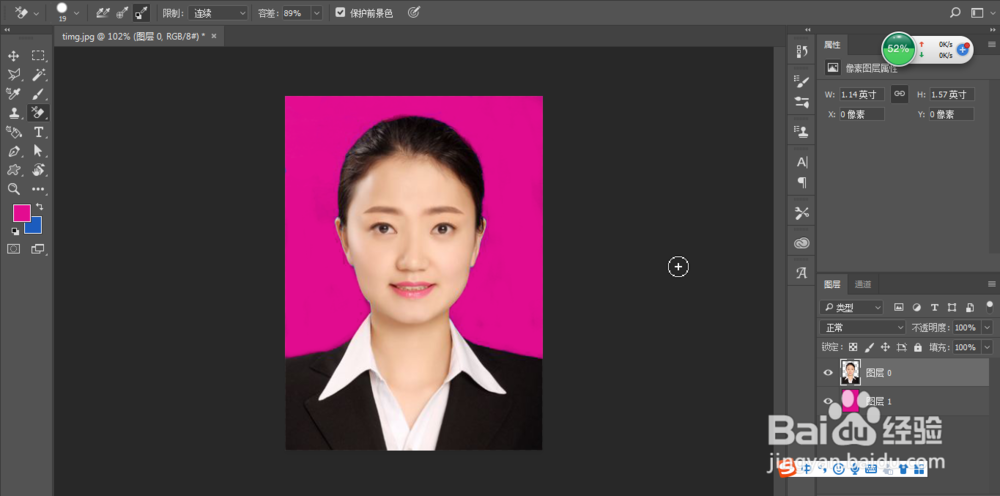The width and height of the screenshot is (1000, 496).
Task: Open the Clone Source panel icon
Action: 802,131
